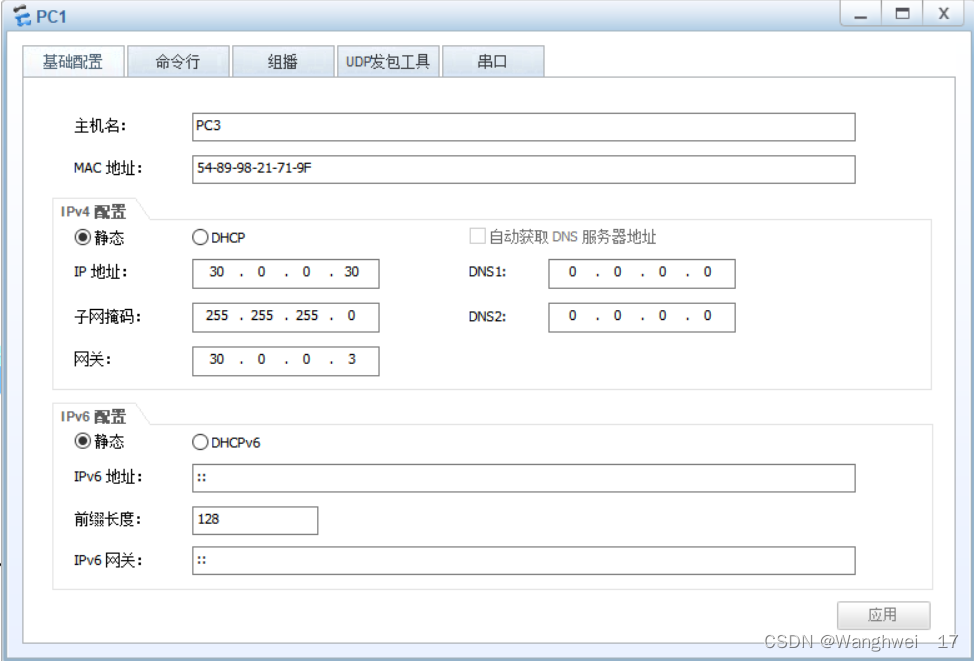The width and height of the screenshot is (974, 661).
Task: Click the IPv6 配置 group label
Action: (94, 416)
